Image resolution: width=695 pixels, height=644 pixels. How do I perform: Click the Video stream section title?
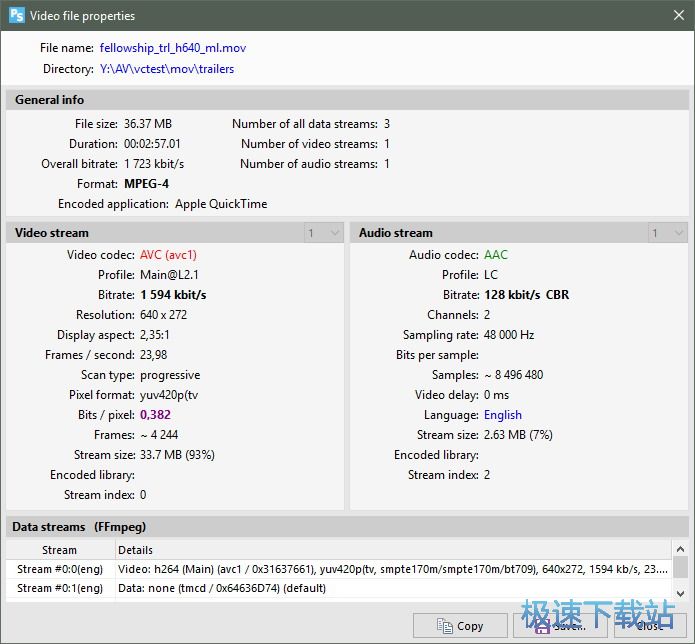tap(51, 233)
